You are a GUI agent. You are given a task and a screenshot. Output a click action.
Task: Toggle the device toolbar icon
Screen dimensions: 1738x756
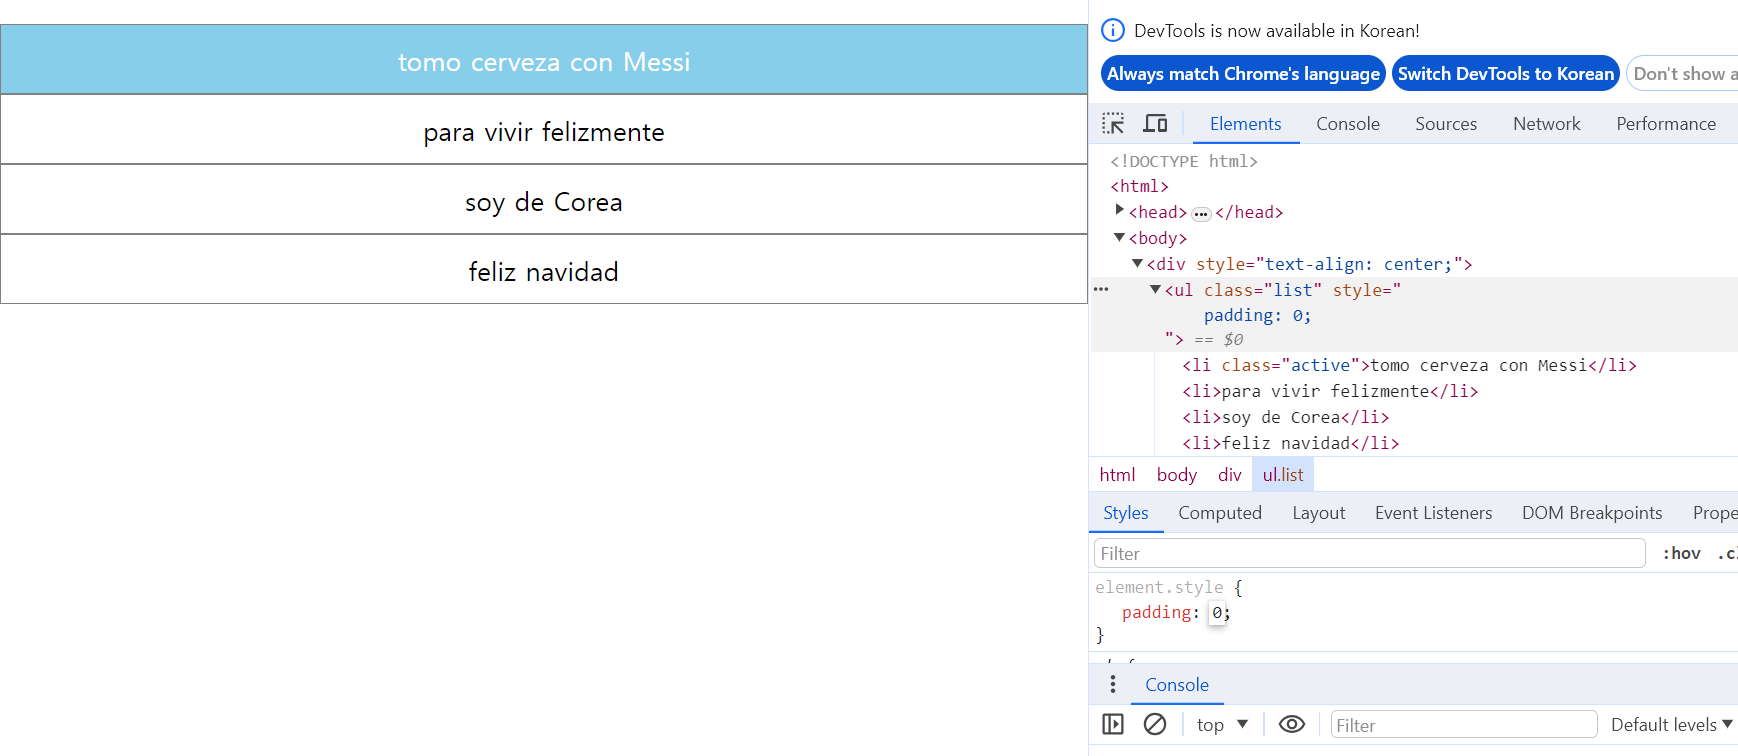pyautogui.click(x=1156, y=123)
